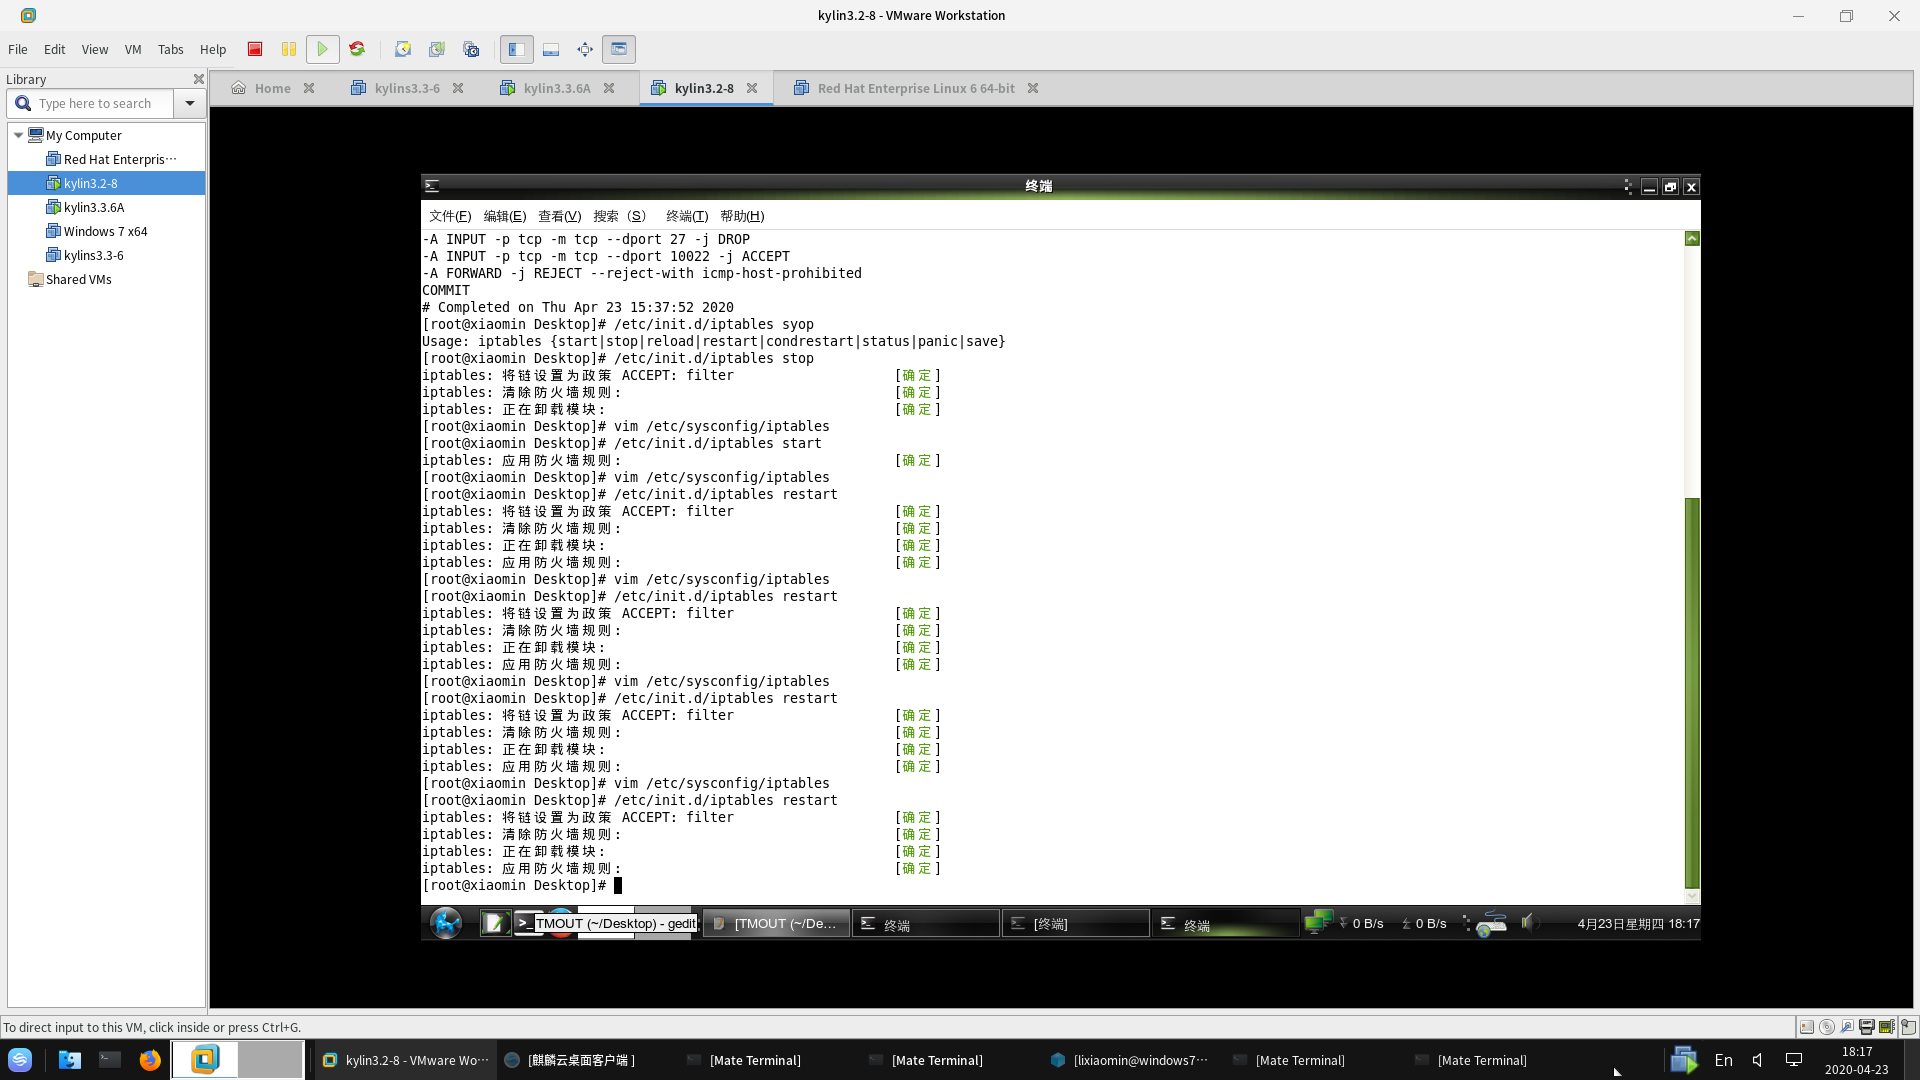Open the library search dropdown arrow

(190, 103)
